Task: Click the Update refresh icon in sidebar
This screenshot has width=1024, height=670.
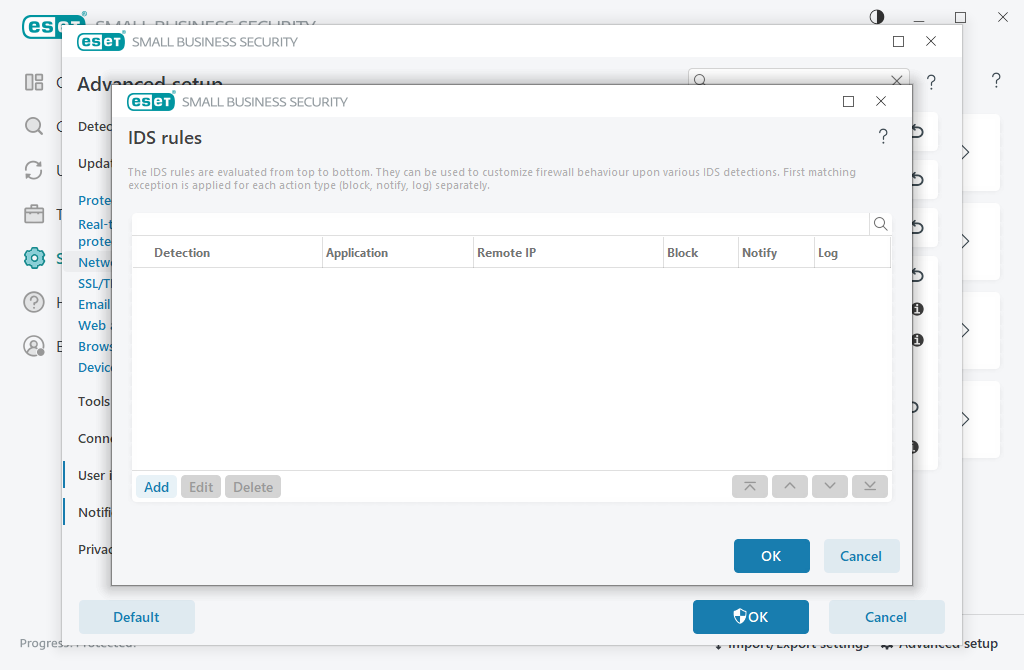Action: 34,170
